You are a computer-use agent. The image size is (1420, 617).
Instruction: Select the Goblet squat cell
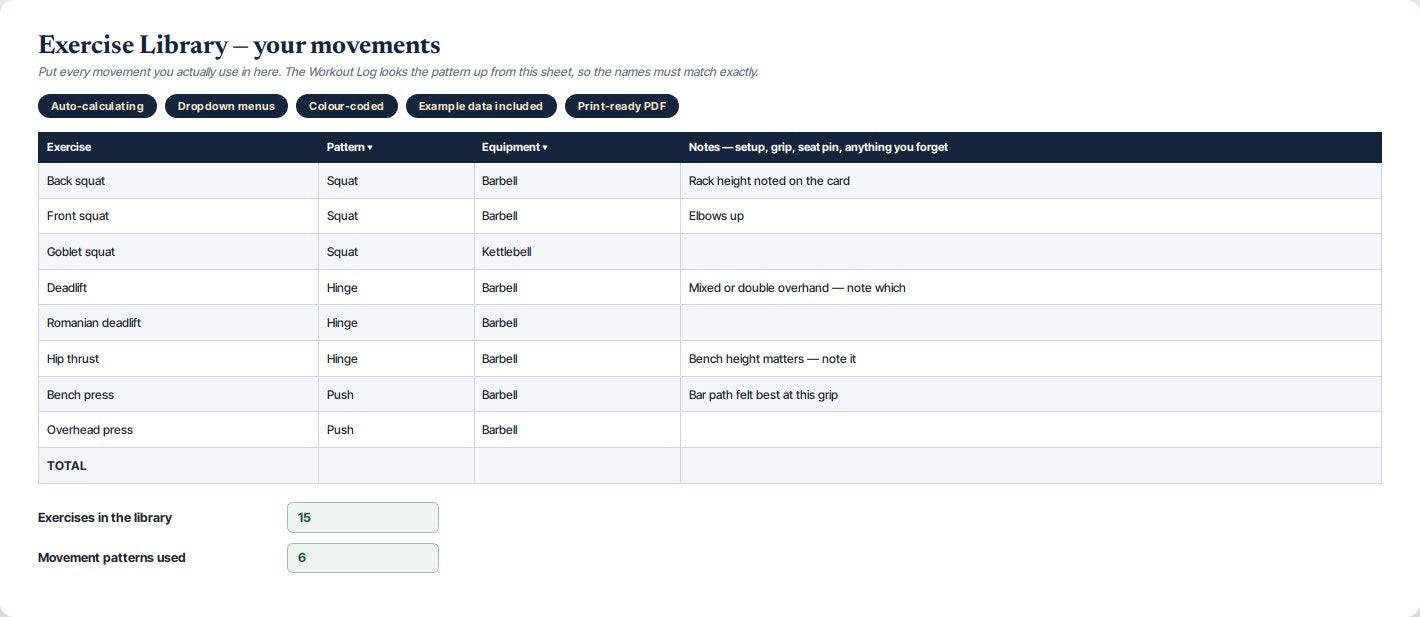(178, 252)
